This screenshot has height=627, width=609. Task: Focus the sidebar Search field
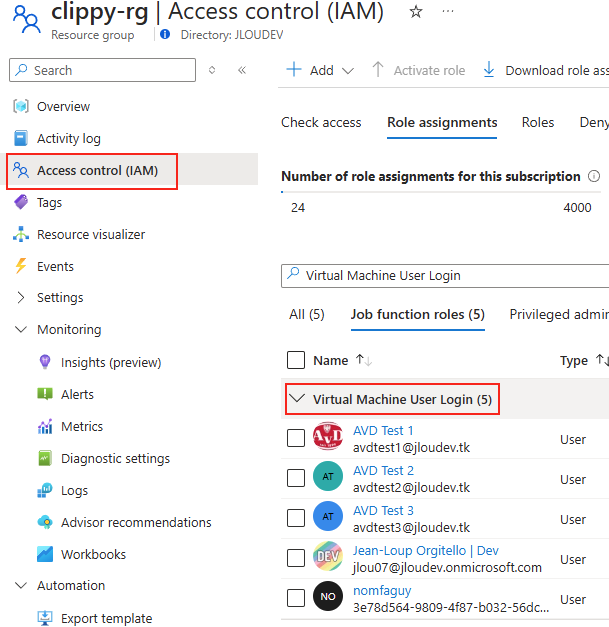coord(102,70)
